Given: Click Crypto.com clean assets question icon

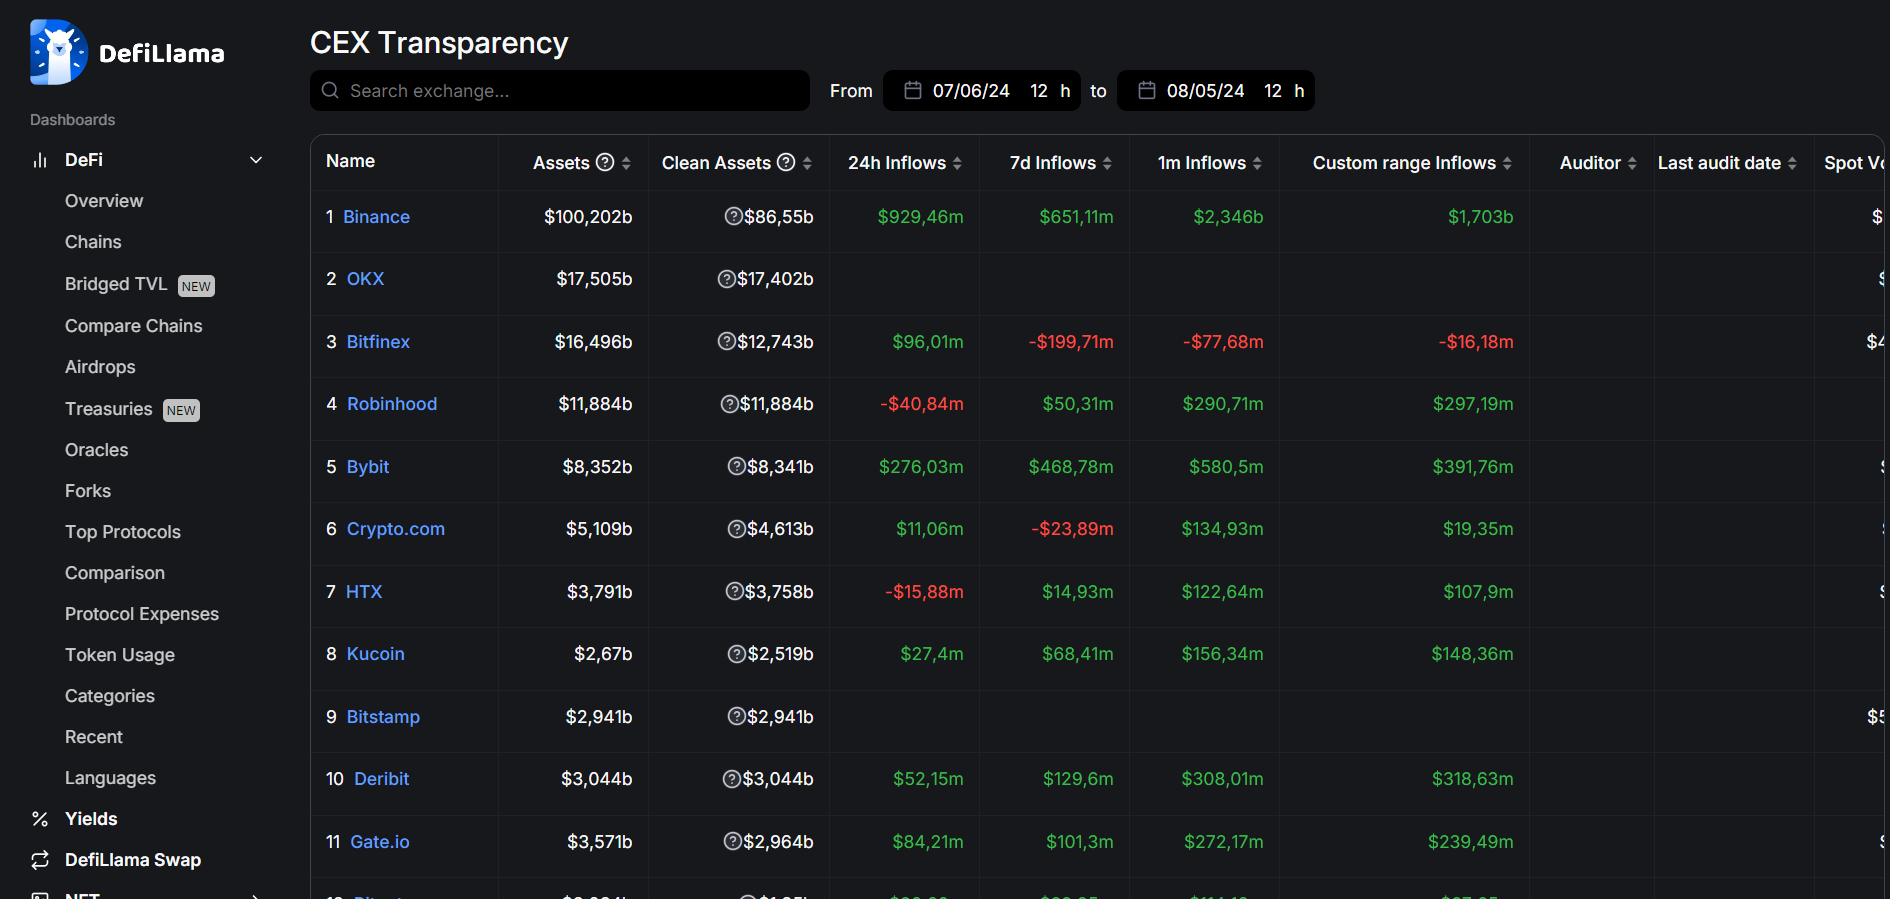Looking at the screenshot, I should pos(737,529).
